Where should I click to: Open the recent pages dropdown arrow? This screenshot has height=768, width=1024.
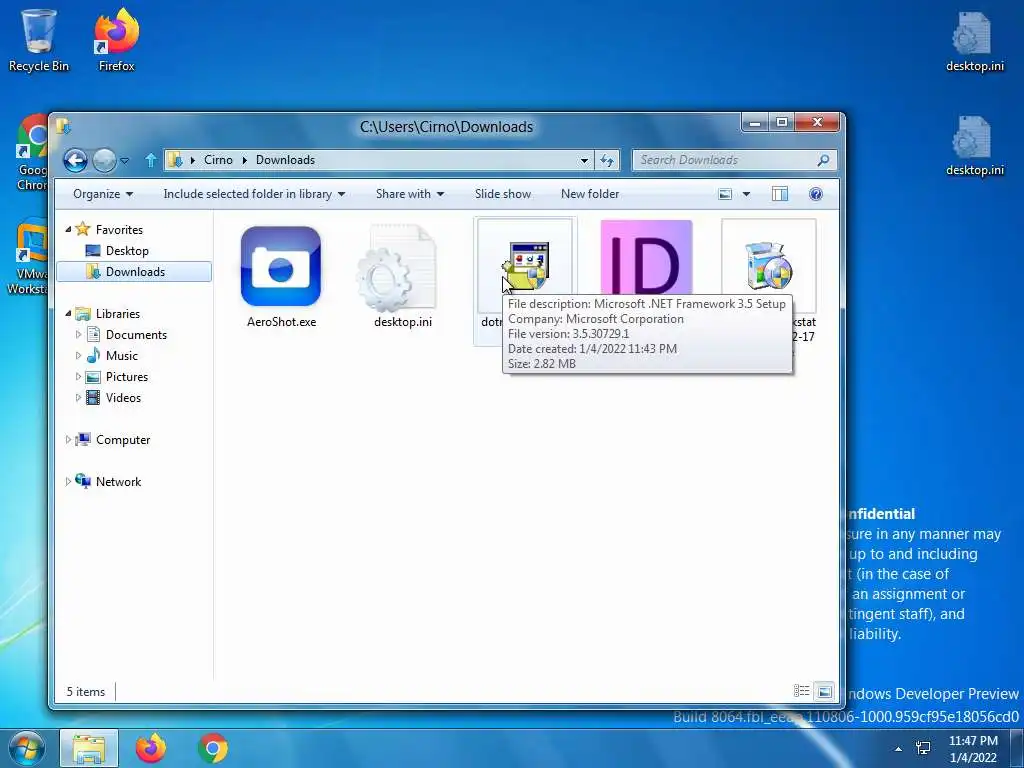click(x=125, y=160)
